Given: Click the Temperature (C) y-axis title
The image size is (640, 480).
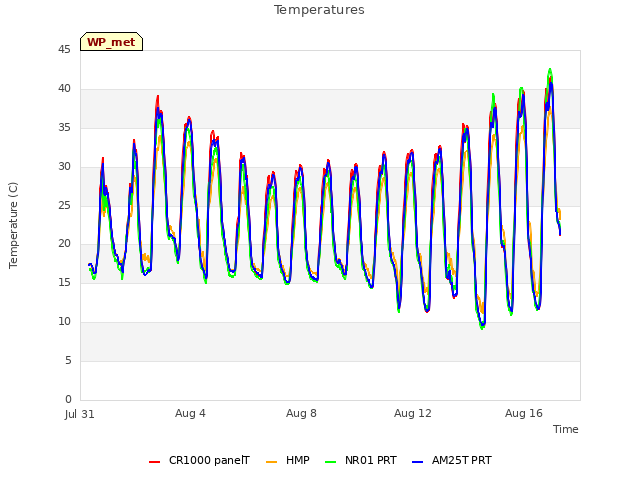Looking at the screenshot, I should coord(13,225).
